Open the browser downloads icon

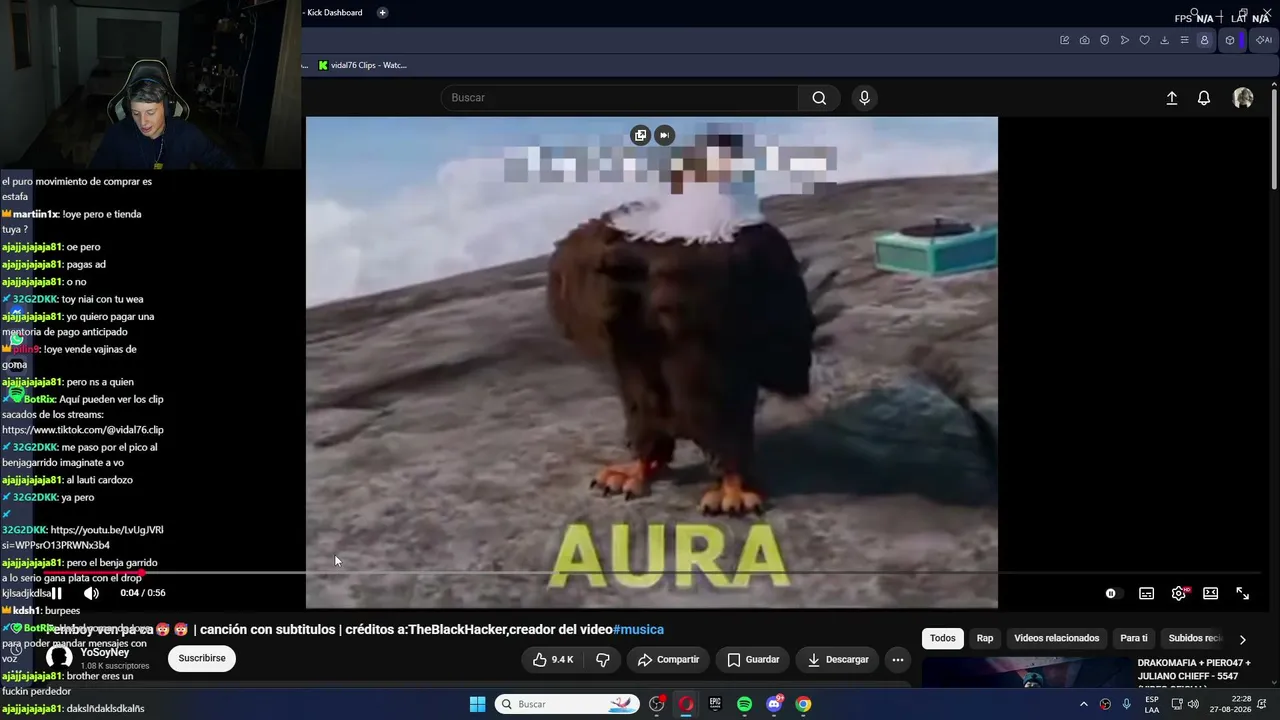[1165, 40]
